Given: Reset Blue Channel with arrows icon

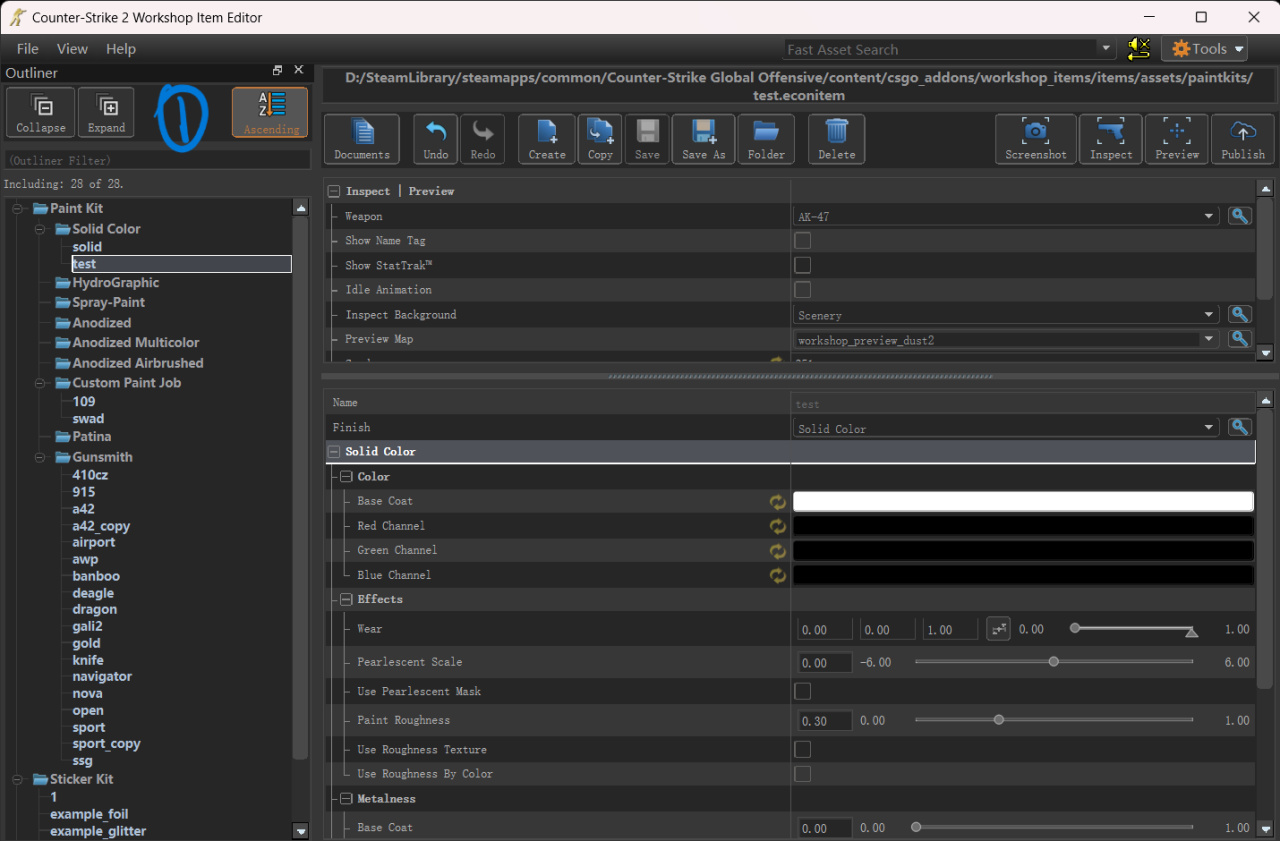Looking at the screenshot, I should pos(777,575).
